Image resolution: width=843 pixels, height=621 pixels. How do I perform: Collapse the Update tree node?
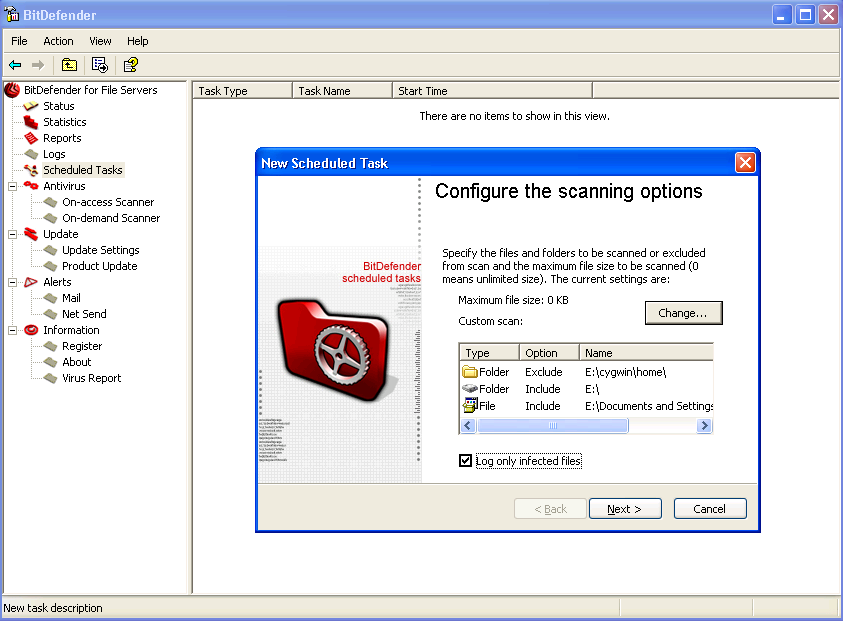(12, 234)
